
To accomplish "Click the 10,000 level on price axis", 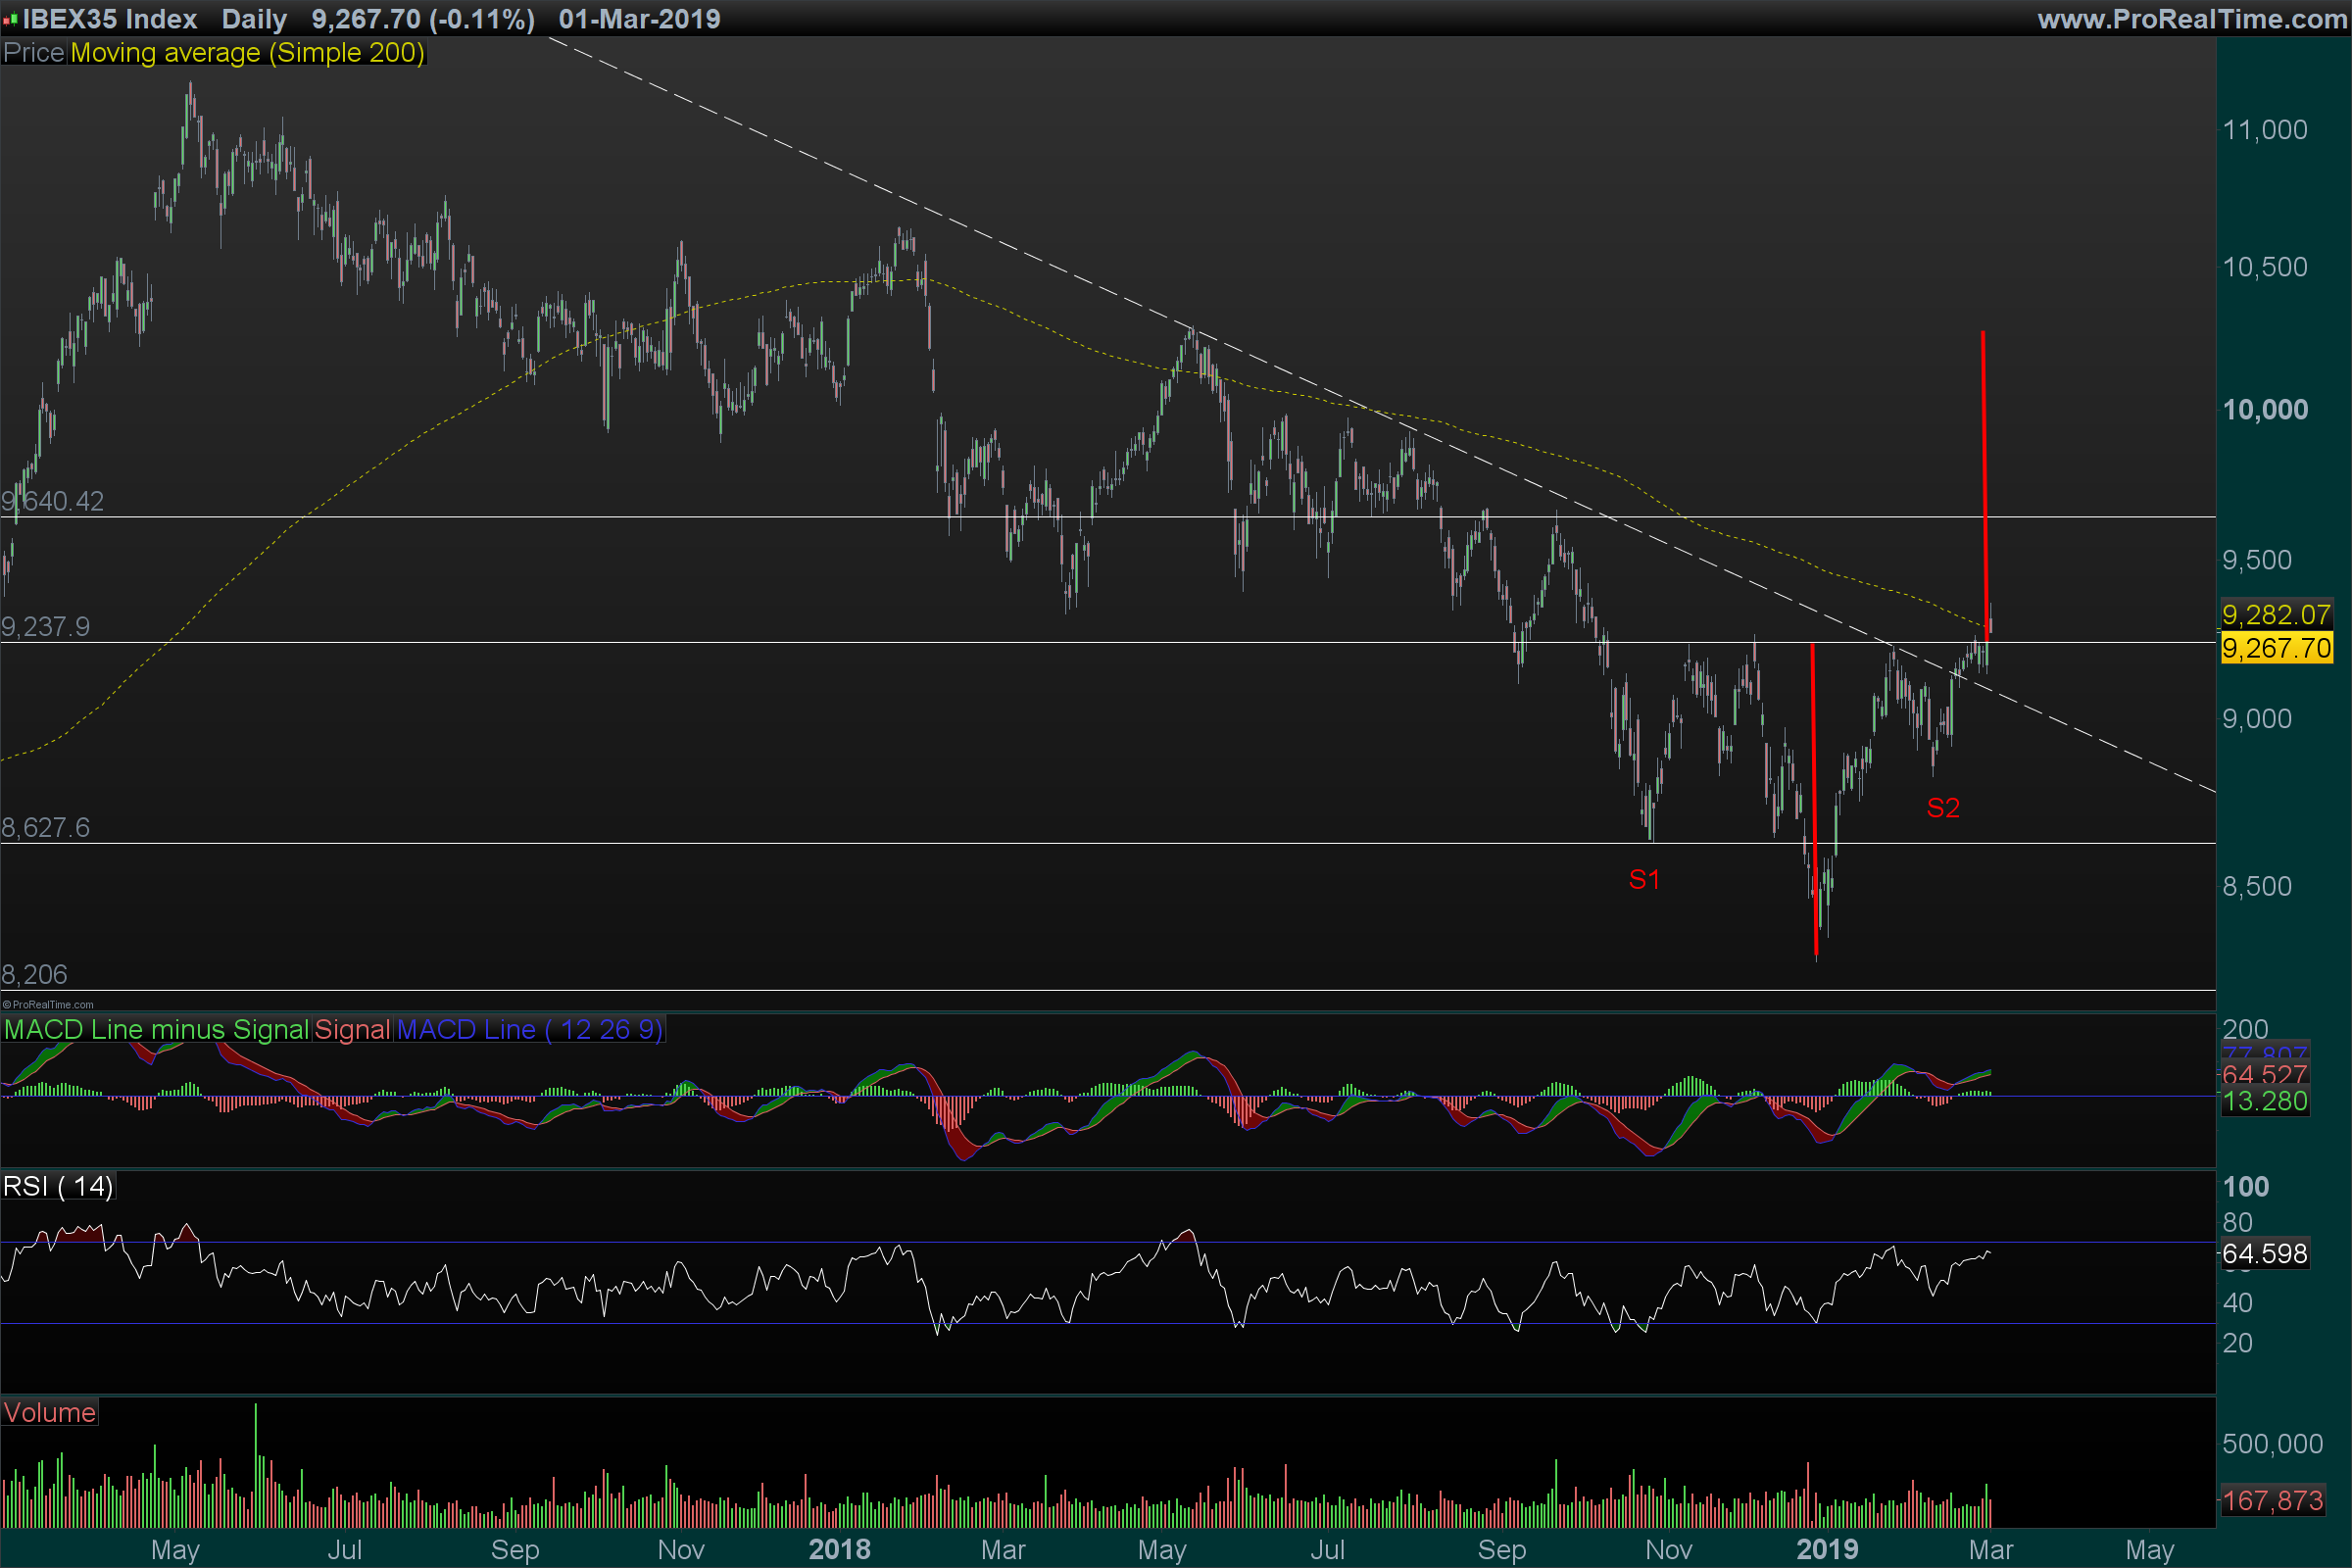I will 2264,409.
